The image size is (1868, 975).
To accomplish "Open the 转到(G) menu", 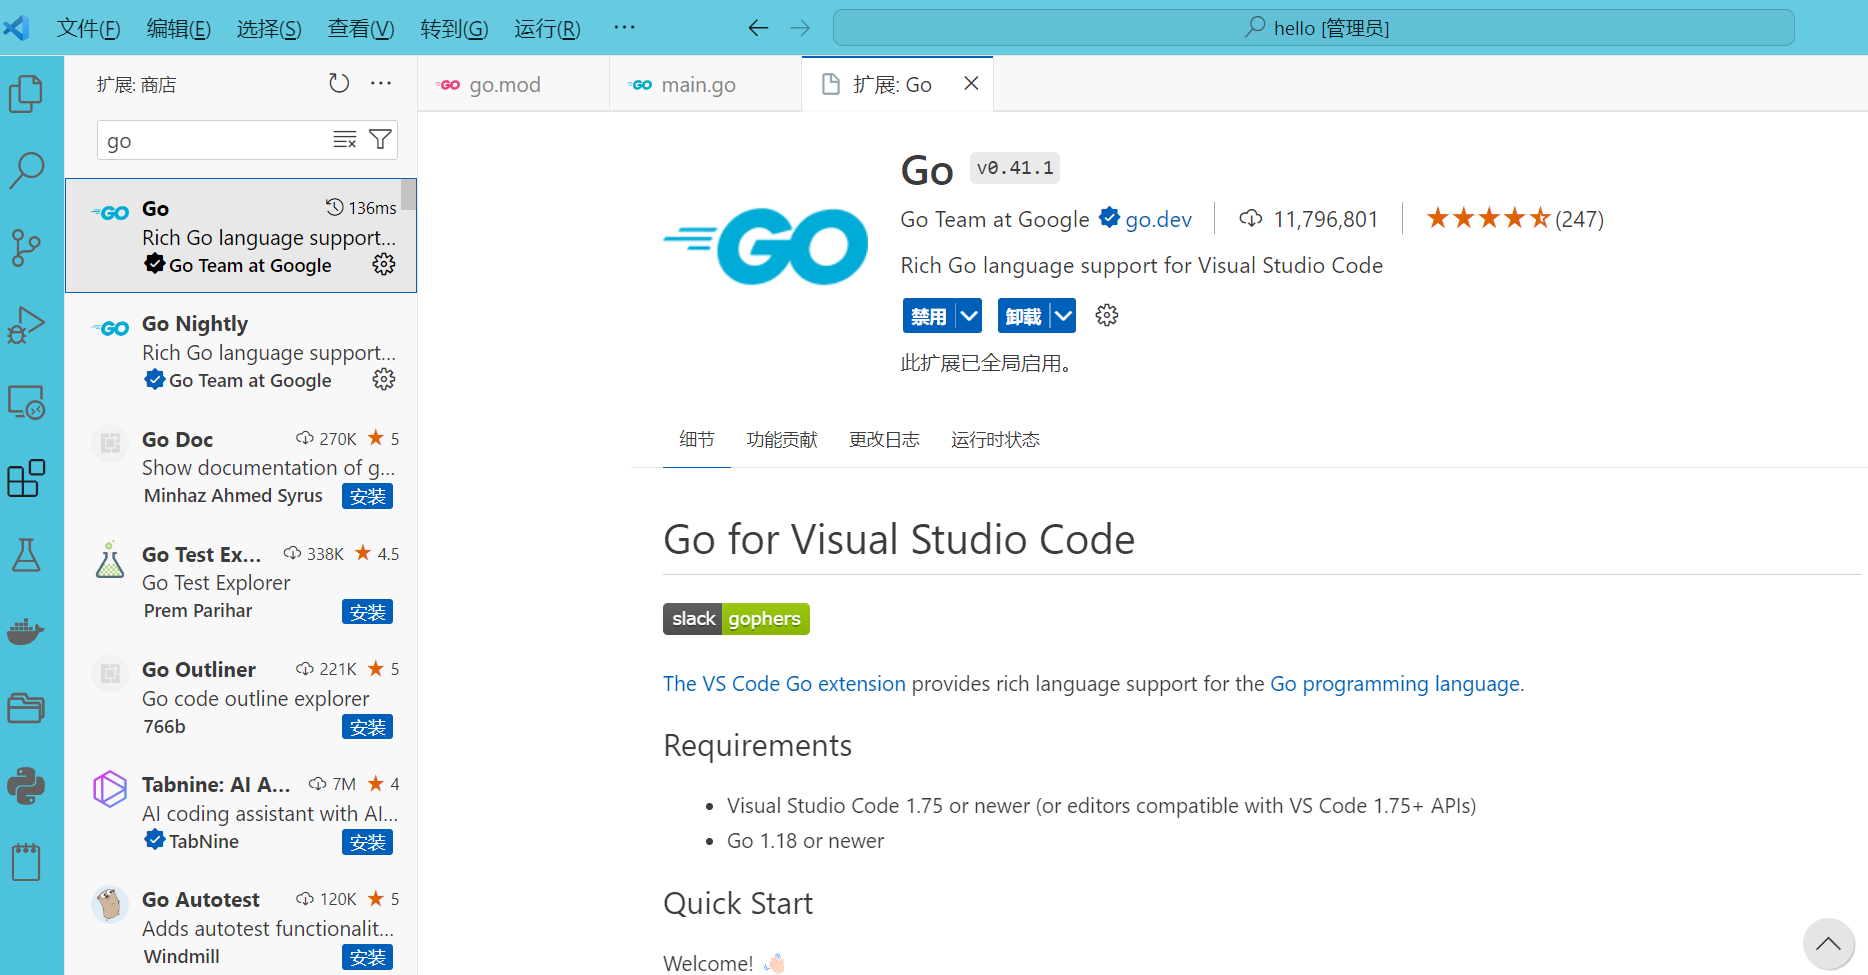I will (x=454, y=28).
